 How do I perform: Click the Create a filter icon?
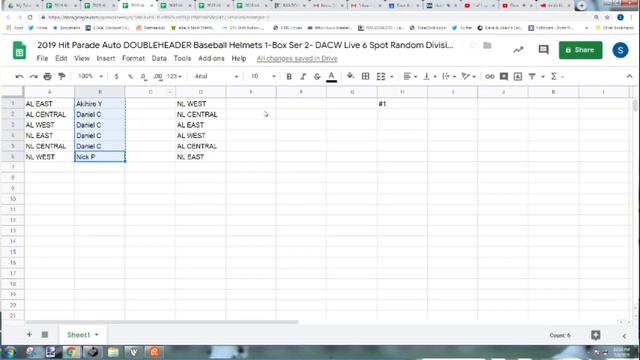coord(532,76)
